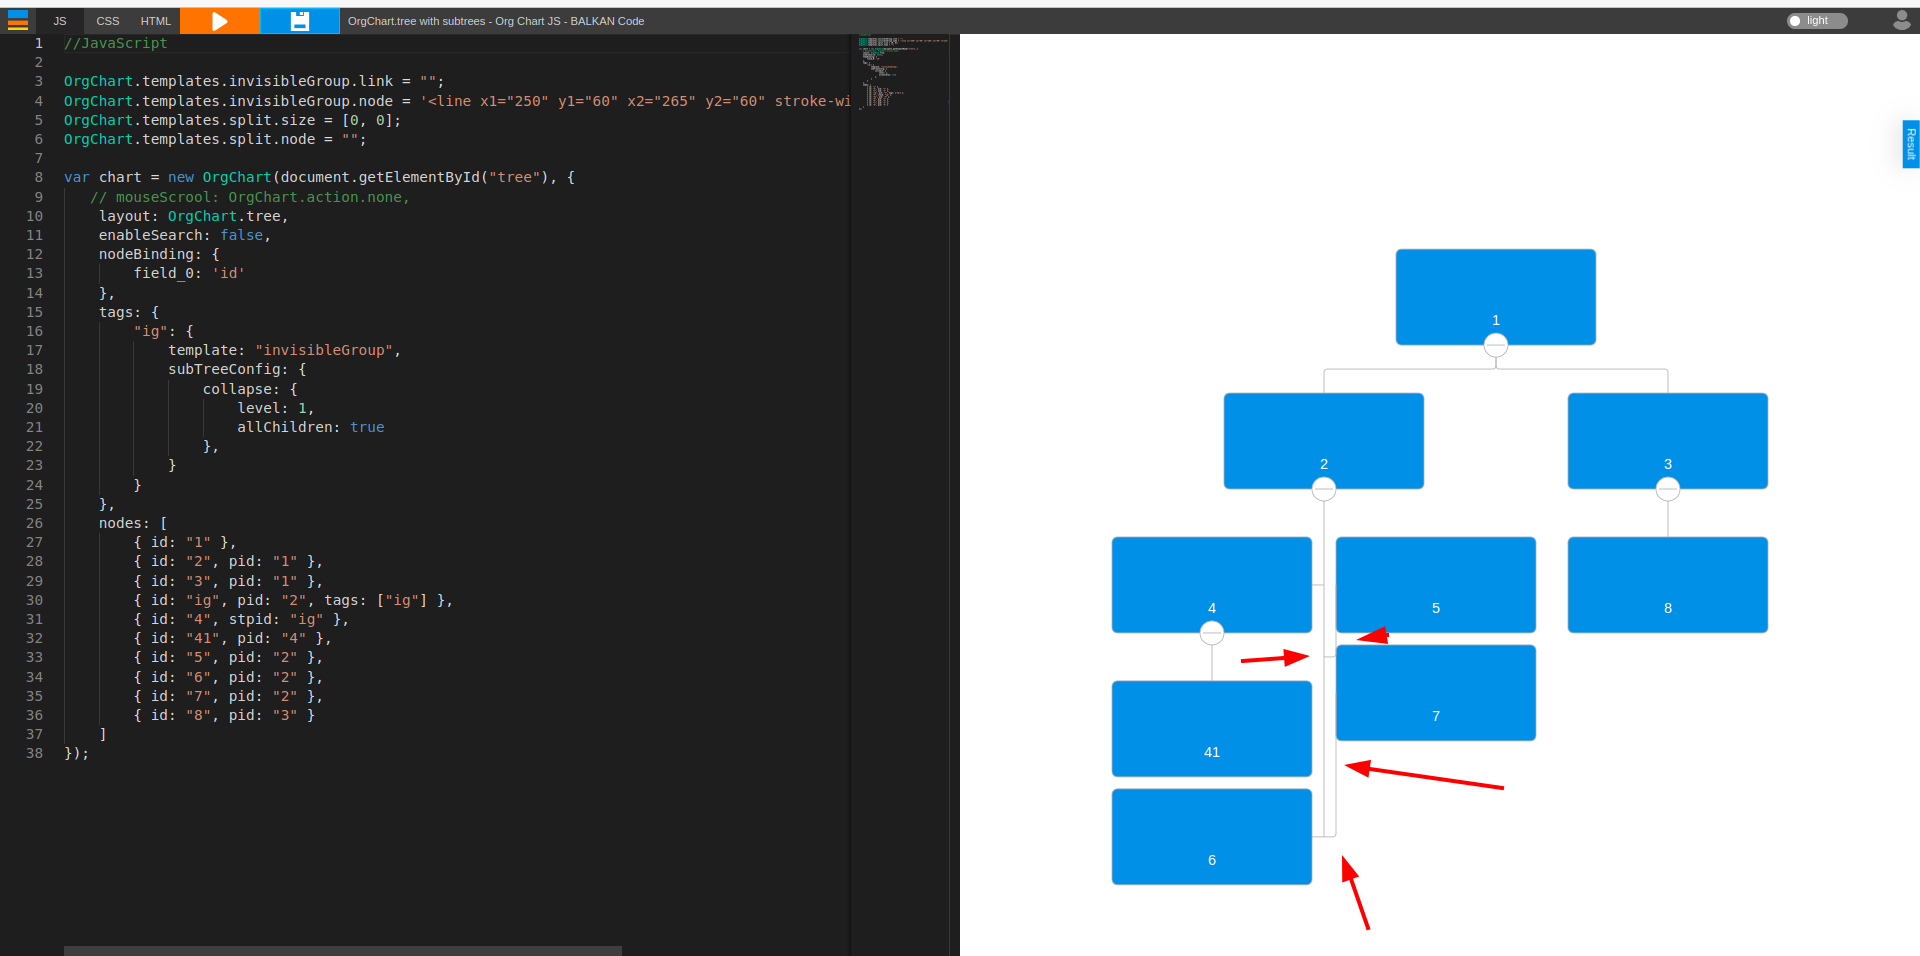The image size is (1920, 956).
Task: Expand children of node 4
Action: (x=1211, y=631)
